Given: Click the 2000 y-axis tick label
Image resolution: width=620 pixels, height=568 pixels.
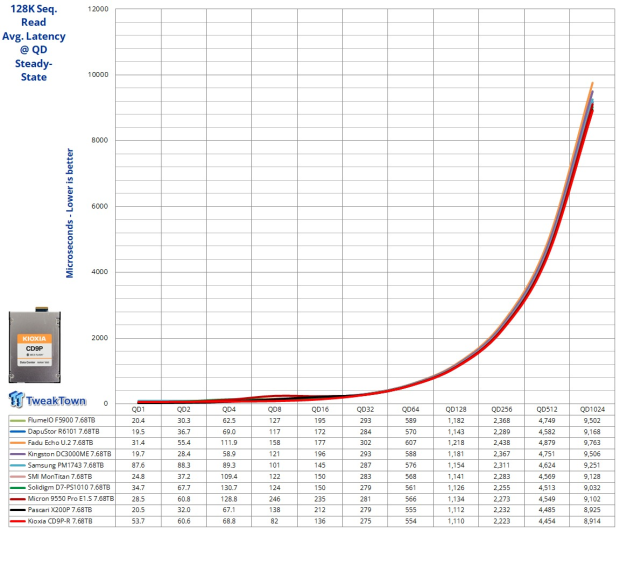Looking at the screenshot, I should (x=100, y=338).
